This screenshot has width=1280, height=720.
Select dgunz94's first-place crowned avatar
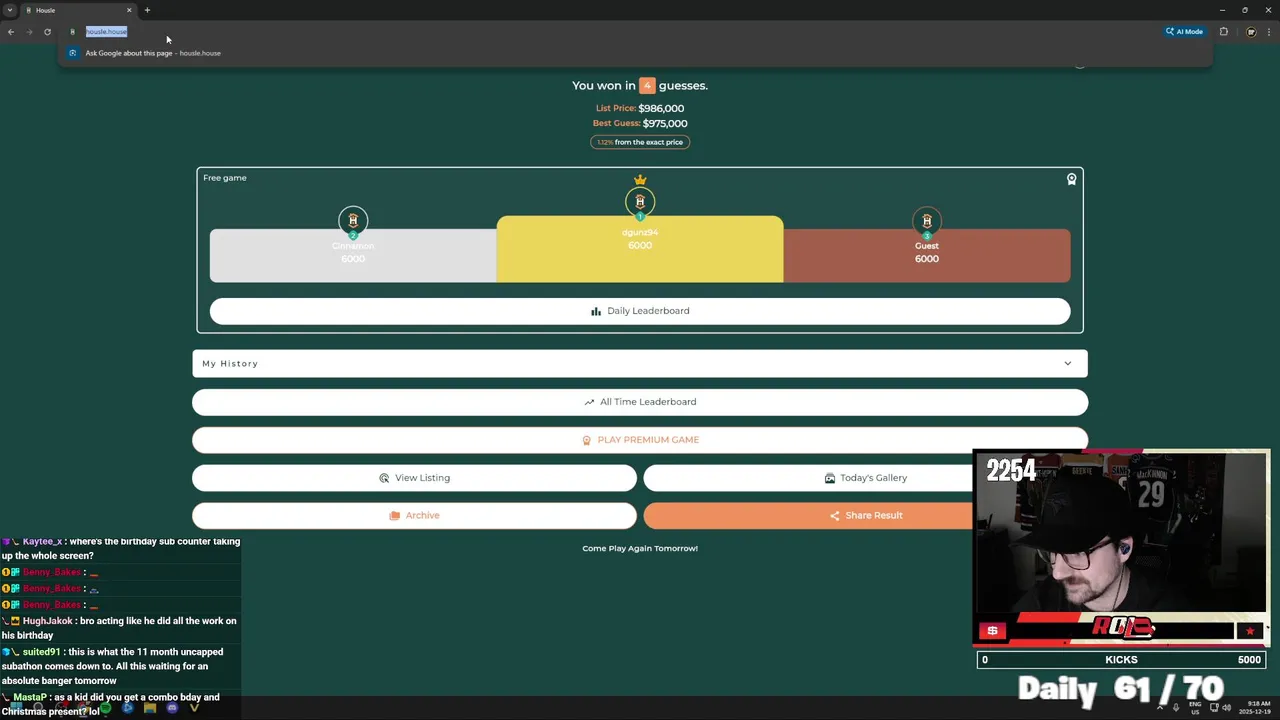640,201
